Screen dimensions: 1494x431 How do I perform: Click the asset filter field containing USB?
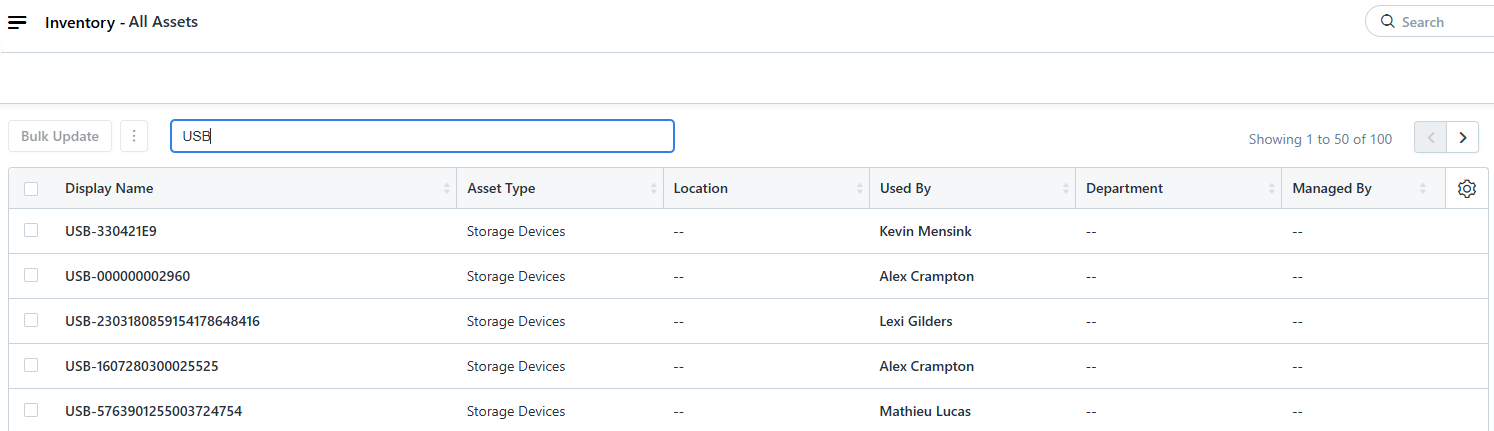422,136
